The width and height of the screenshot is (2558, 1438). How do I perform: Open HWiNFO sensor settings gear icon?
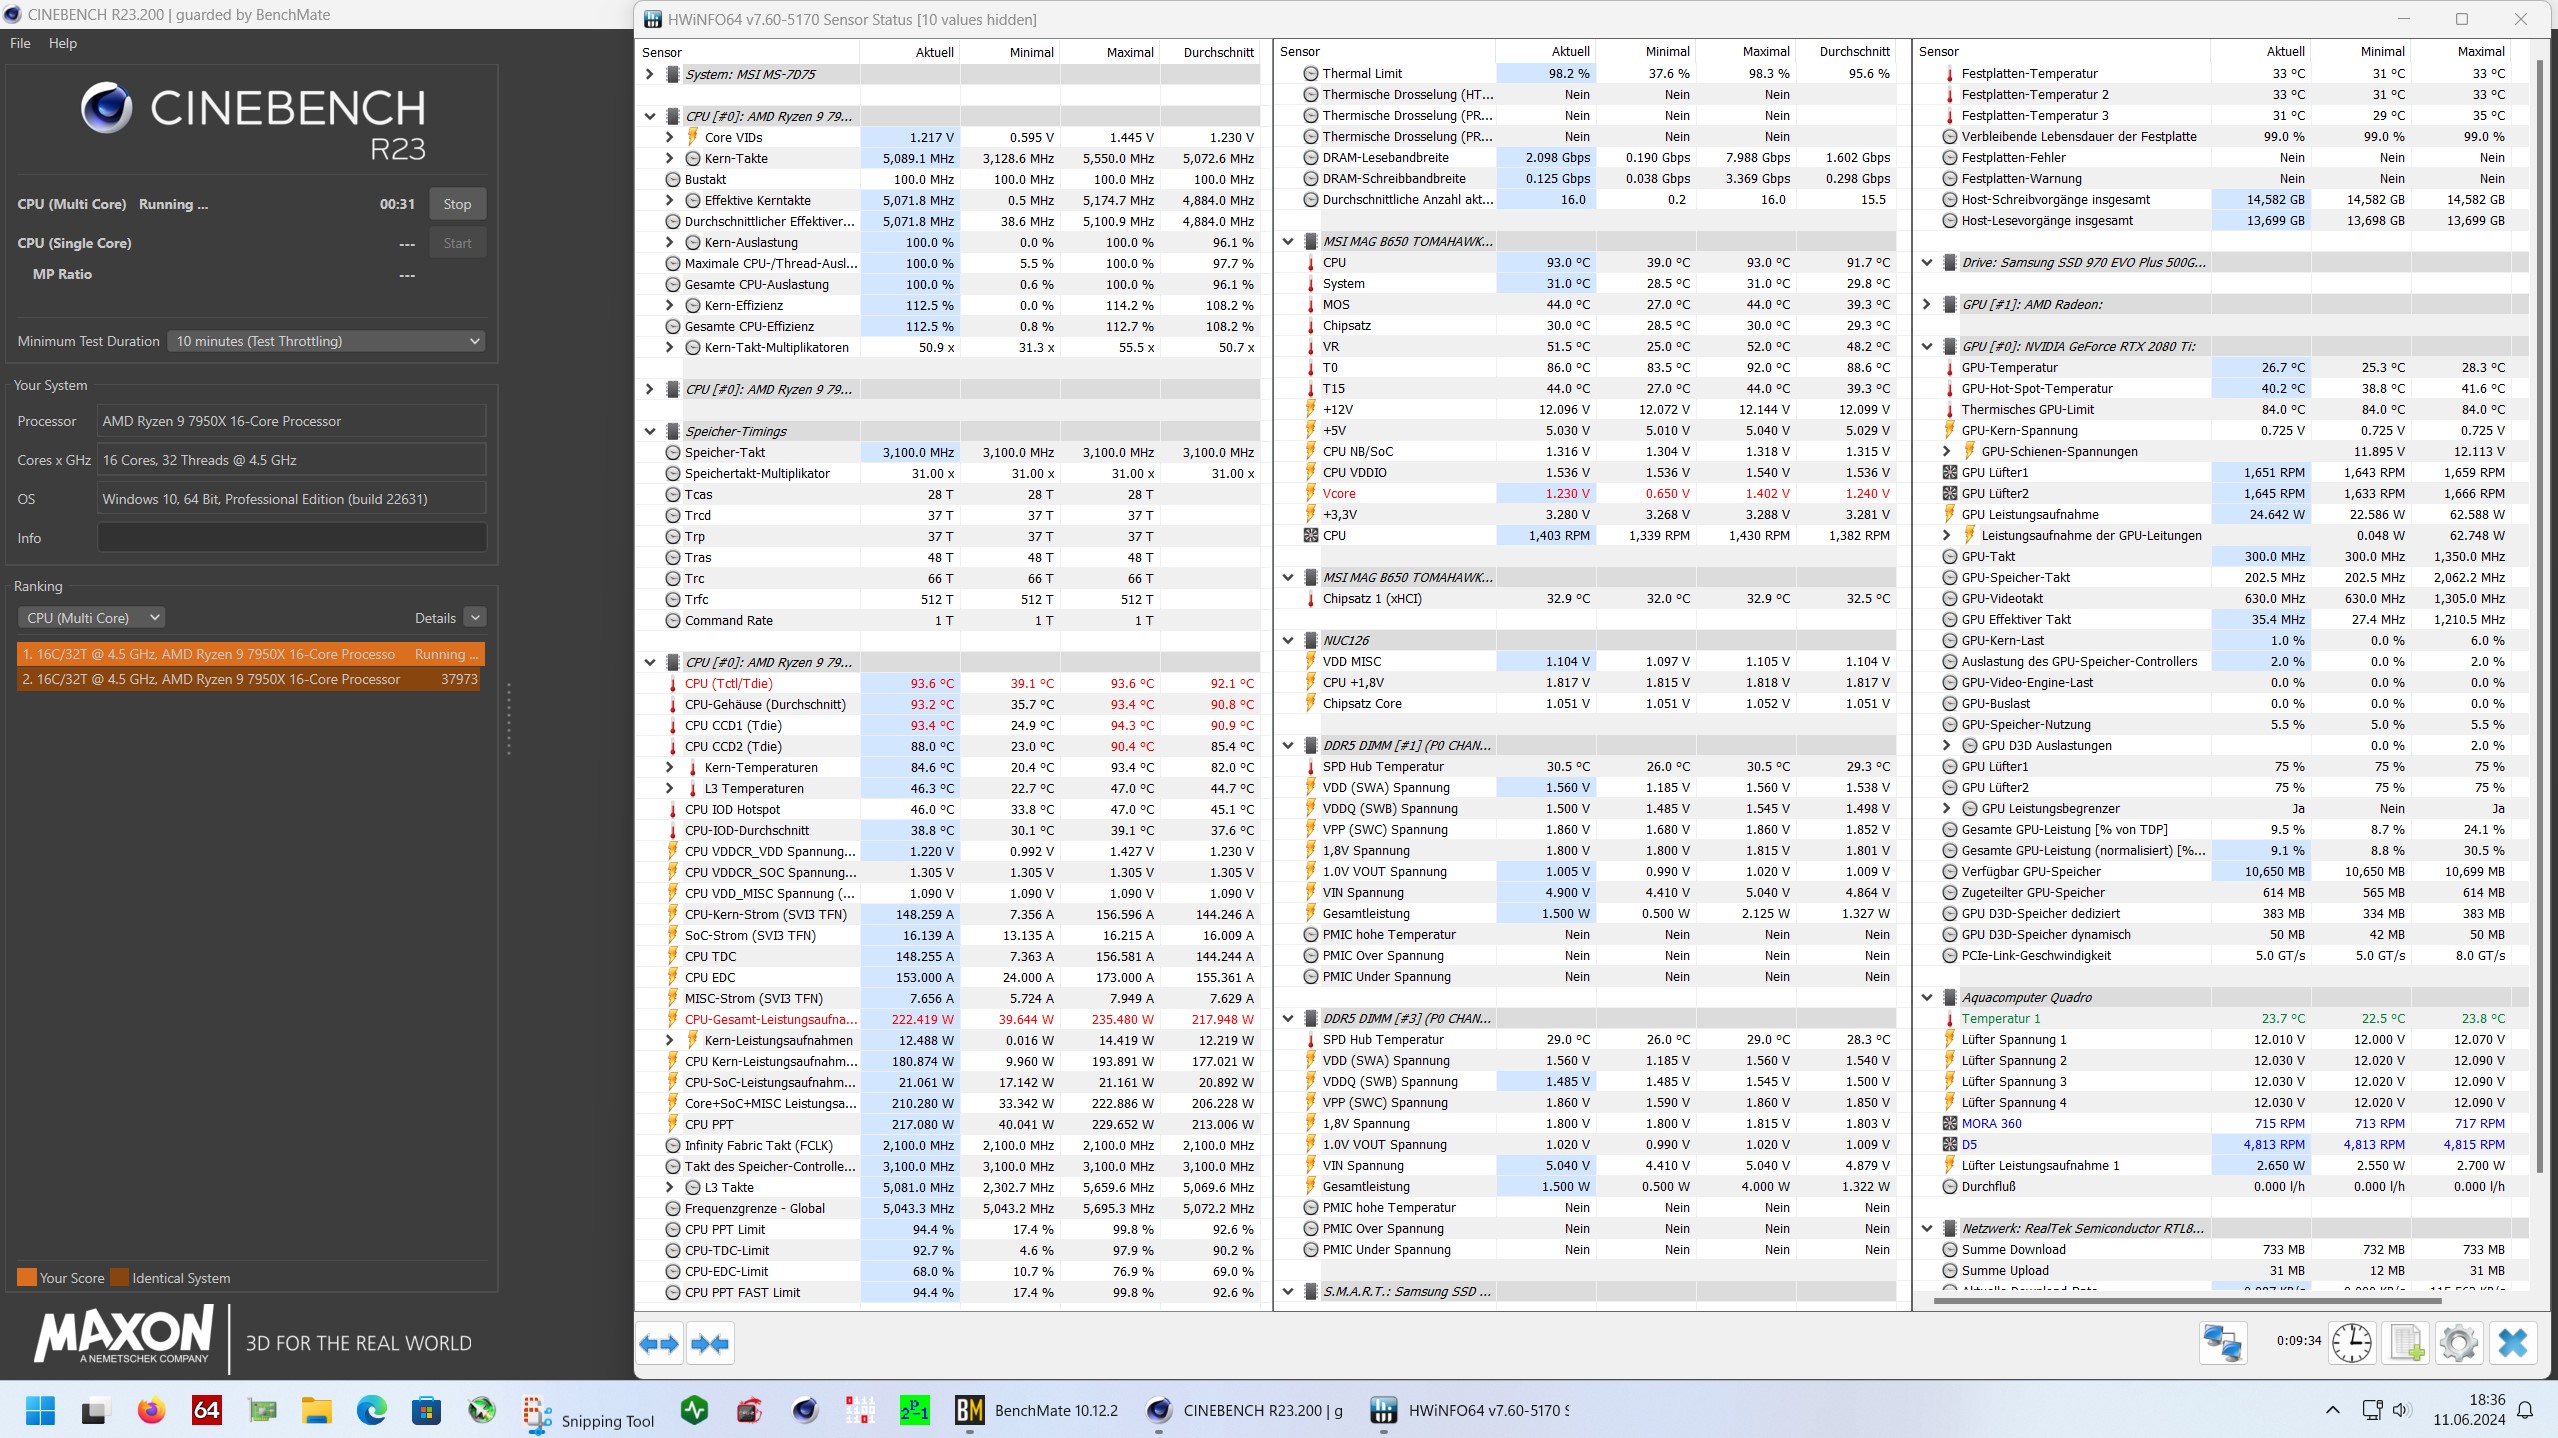(2459, 1342)
